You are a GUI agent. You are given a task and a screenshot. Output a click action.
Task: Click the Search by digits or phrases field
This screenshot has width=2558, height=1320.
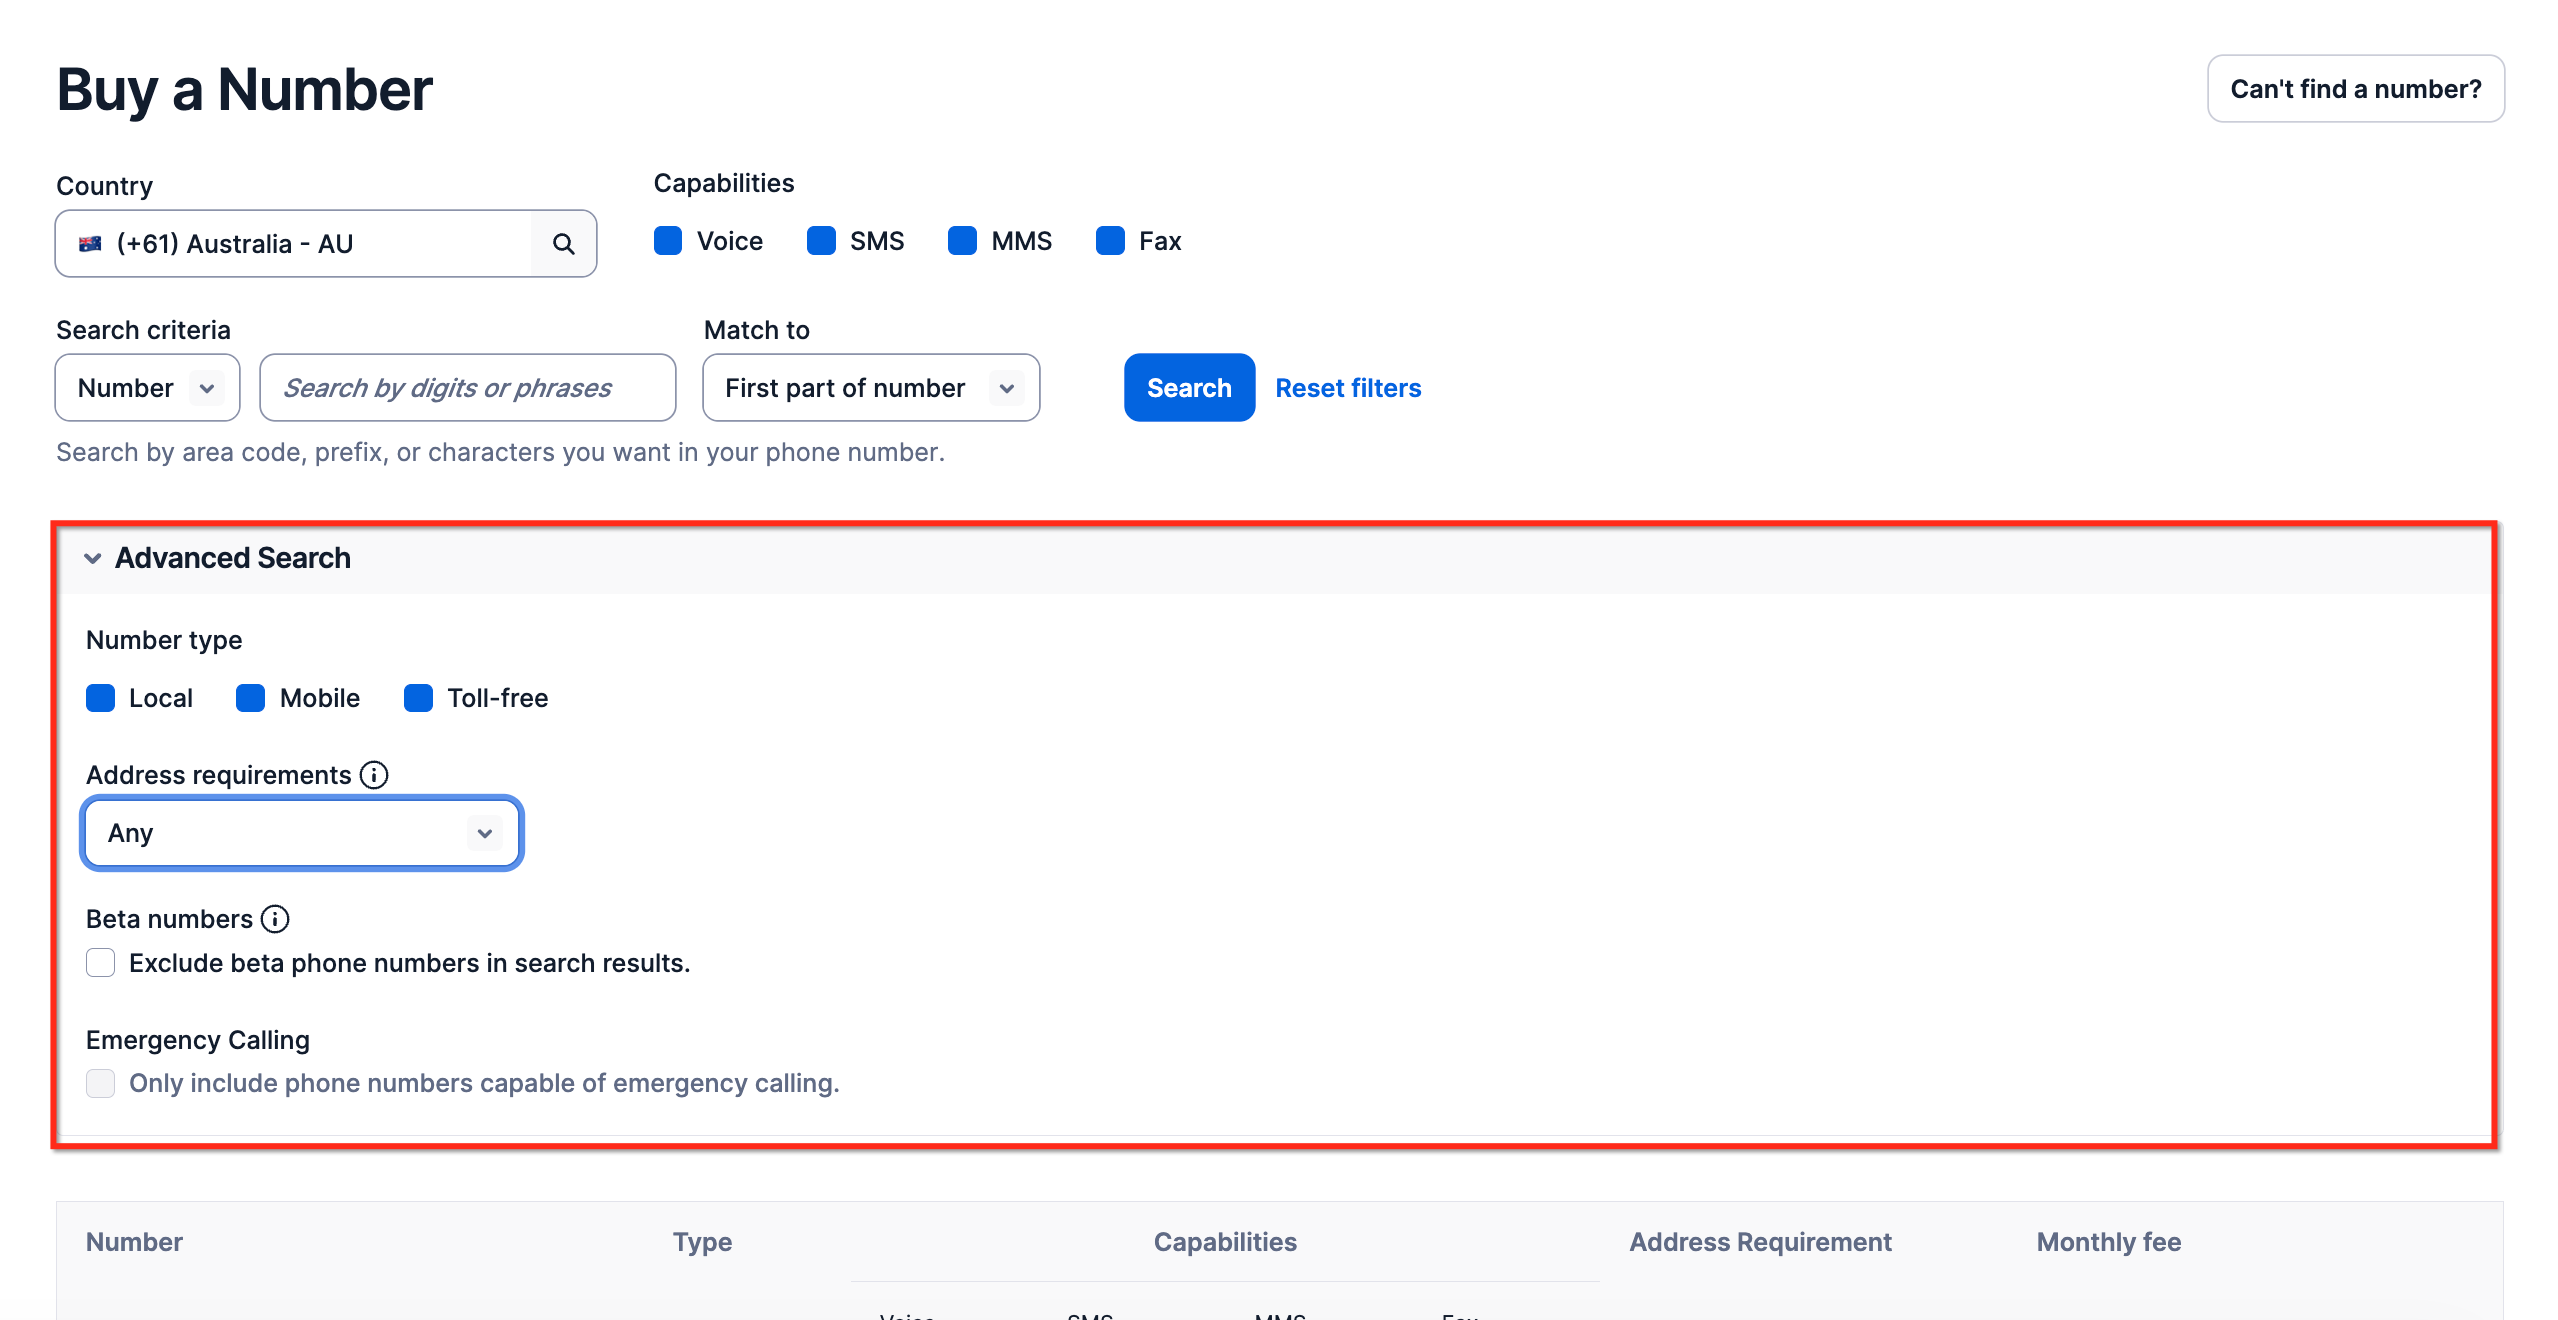(x=467, y=388)
